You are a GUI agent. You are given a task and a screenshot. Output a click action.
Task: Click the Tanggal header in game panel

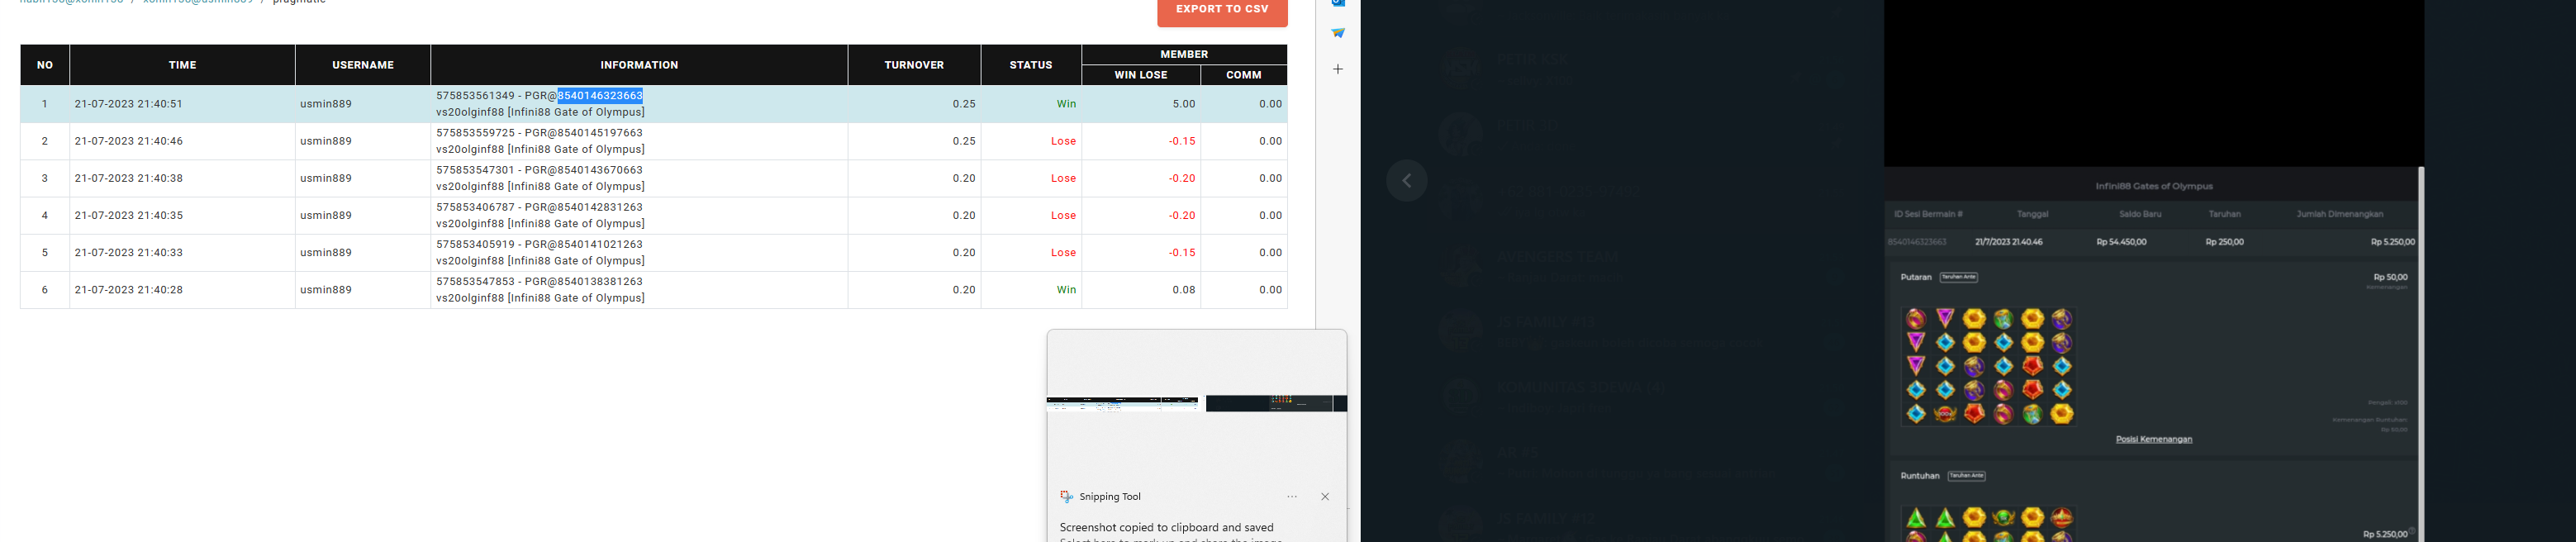coord(2032,214)
